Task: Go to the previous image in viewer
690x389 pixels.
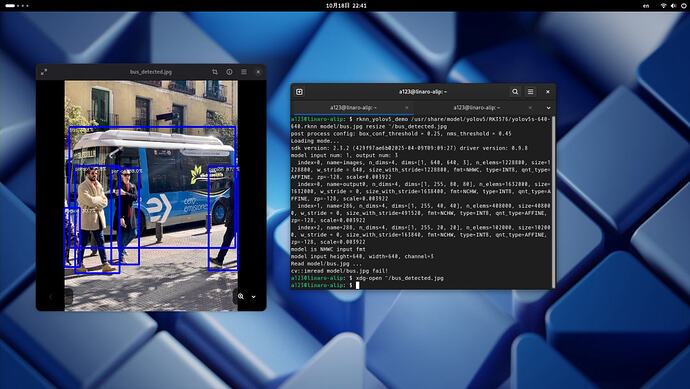Action: (x=51, y=297)
